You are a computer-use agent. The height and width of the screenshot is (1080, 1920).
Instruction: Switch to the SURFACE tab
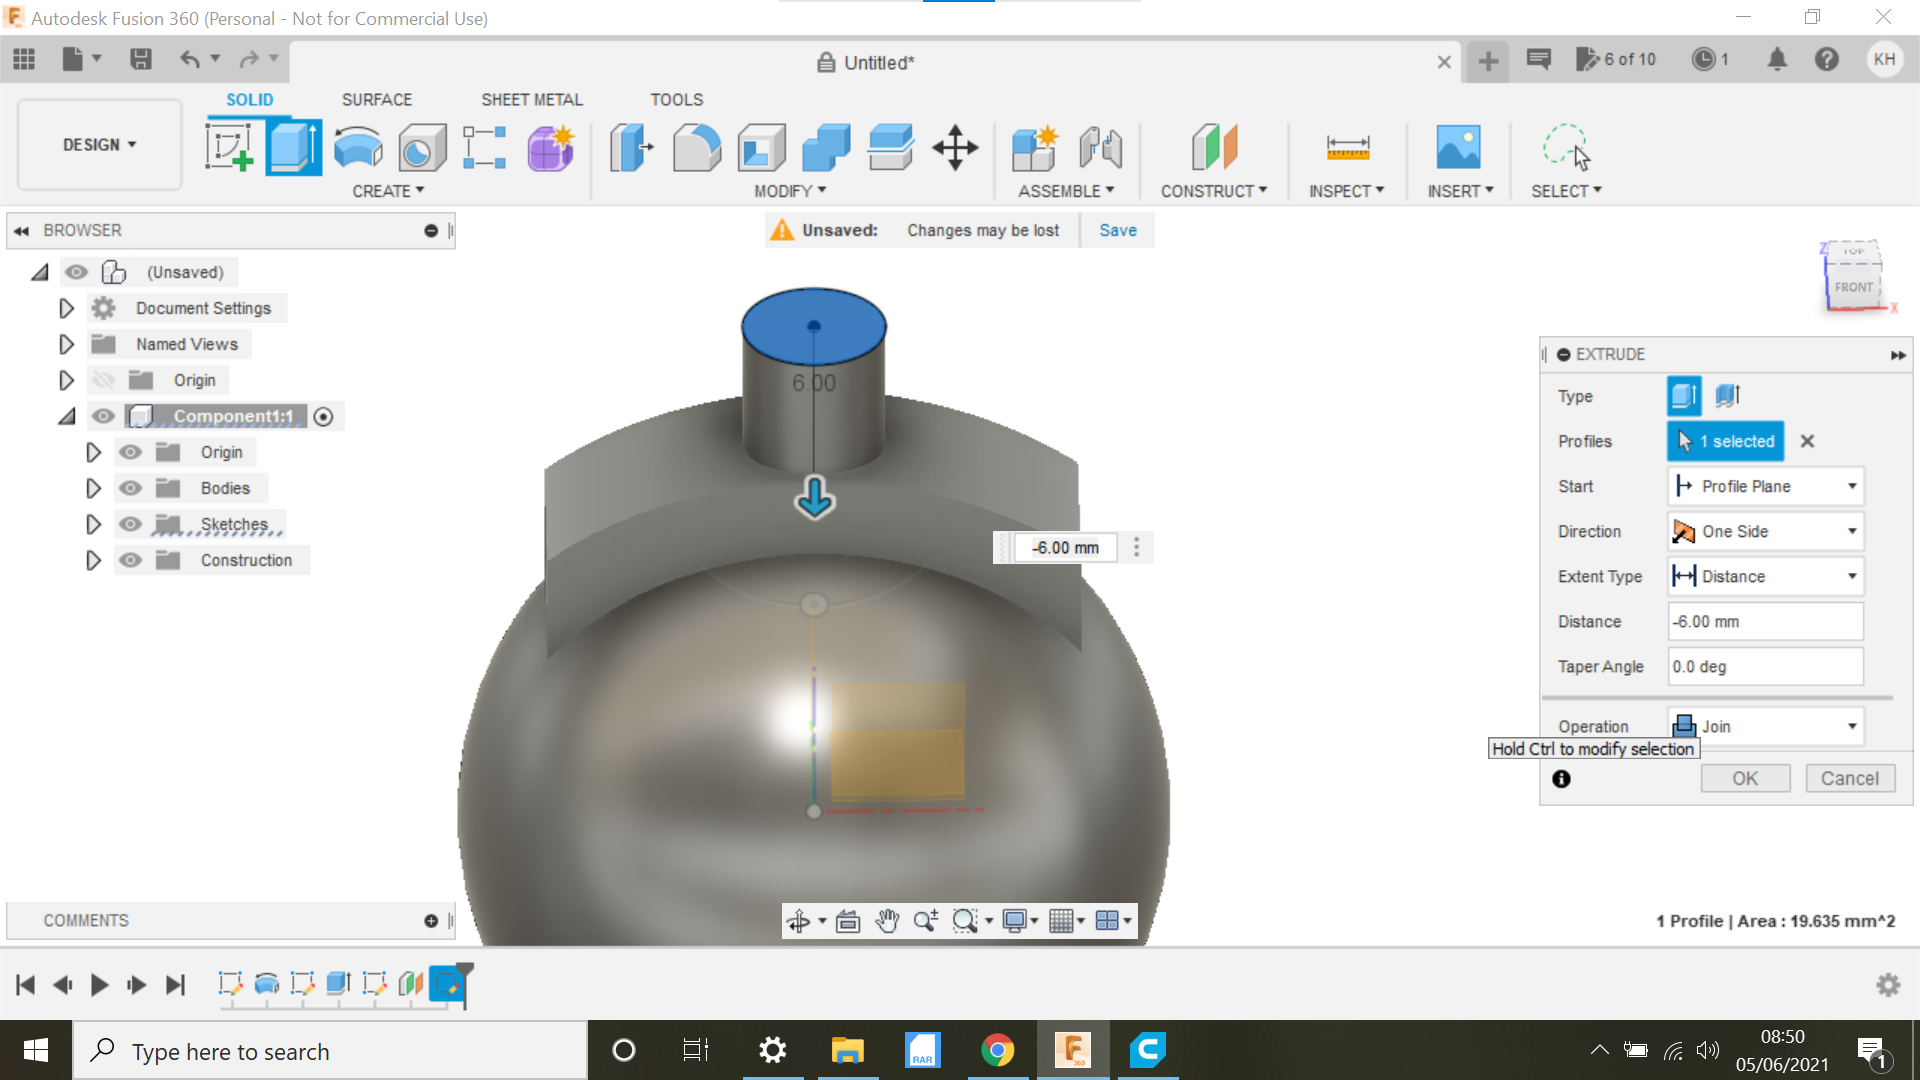(377, 99)
